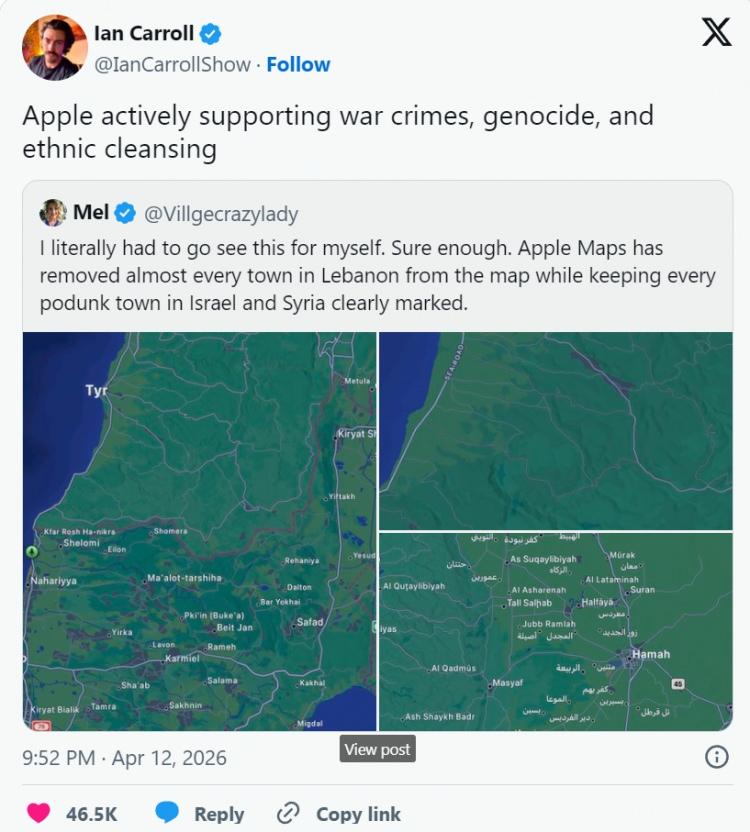Click the X logo icon
750x832 pixels.
pyautogui.click(x=716, y=33)
